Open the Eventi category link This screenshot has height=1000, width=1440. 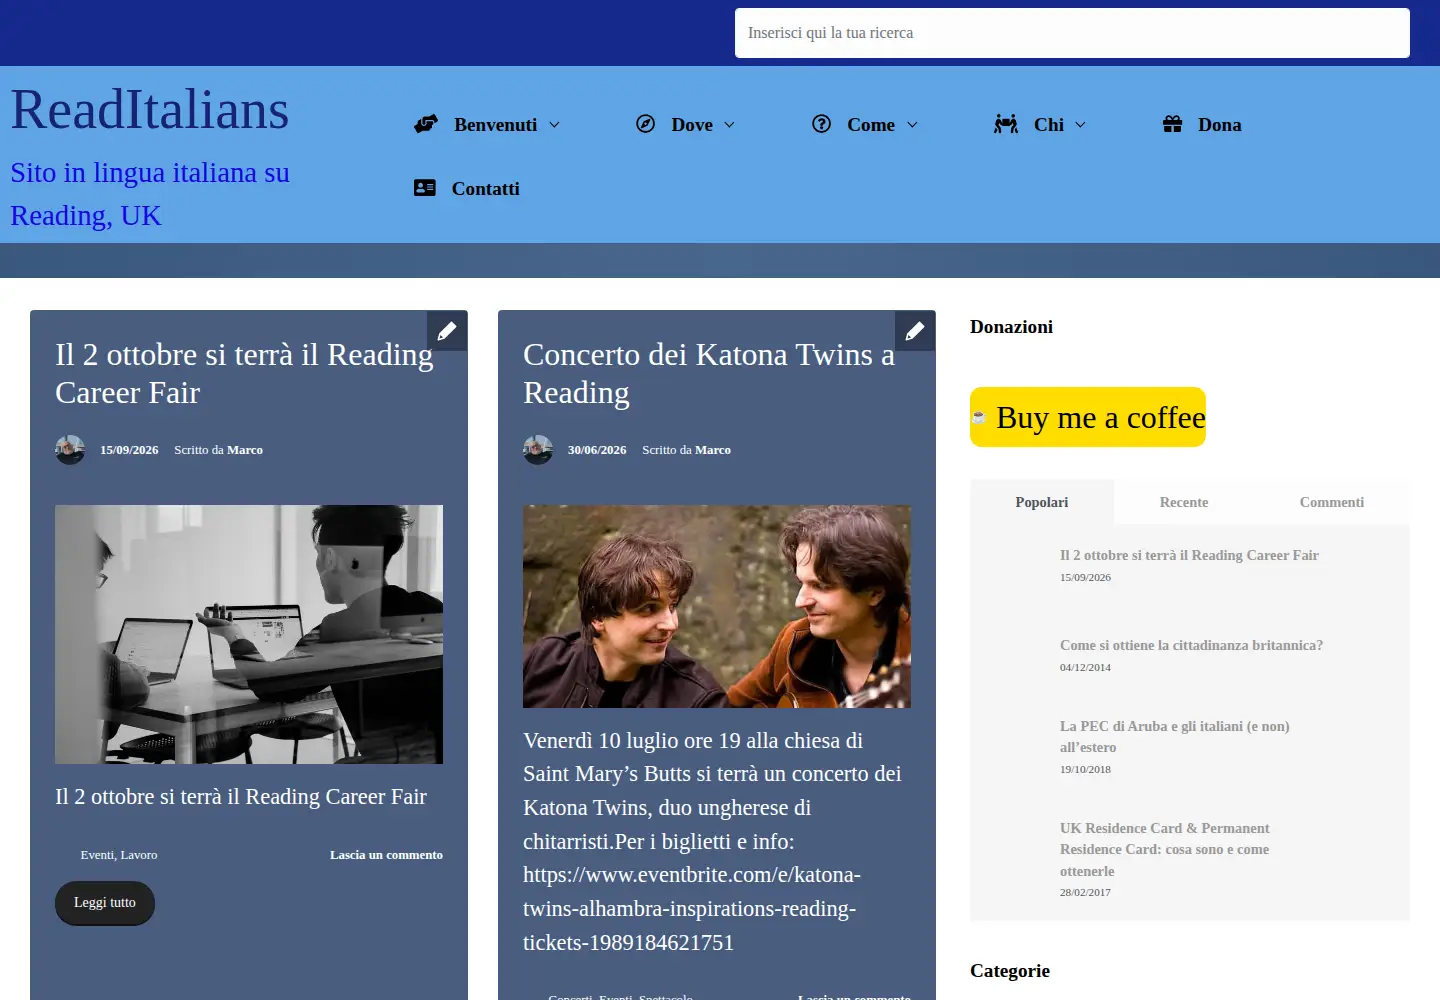pyautogui.click(x=97, y=855)
